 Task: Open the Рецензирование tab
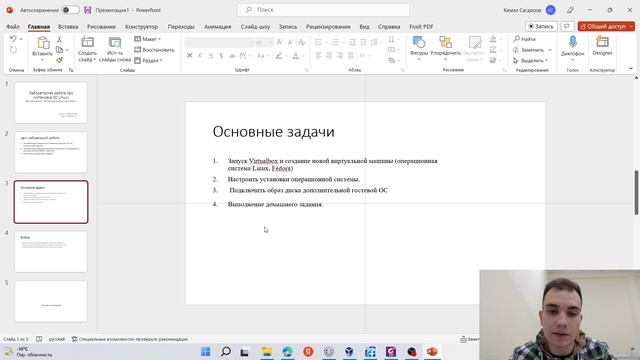(x=328, y=27)
